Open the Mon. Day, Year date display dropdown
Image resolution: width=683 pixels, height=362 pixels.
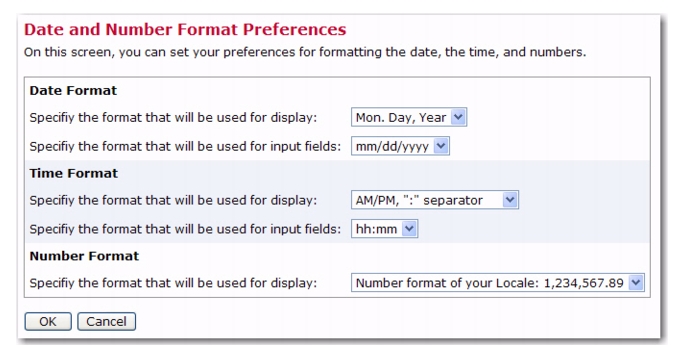pos(409,117)
